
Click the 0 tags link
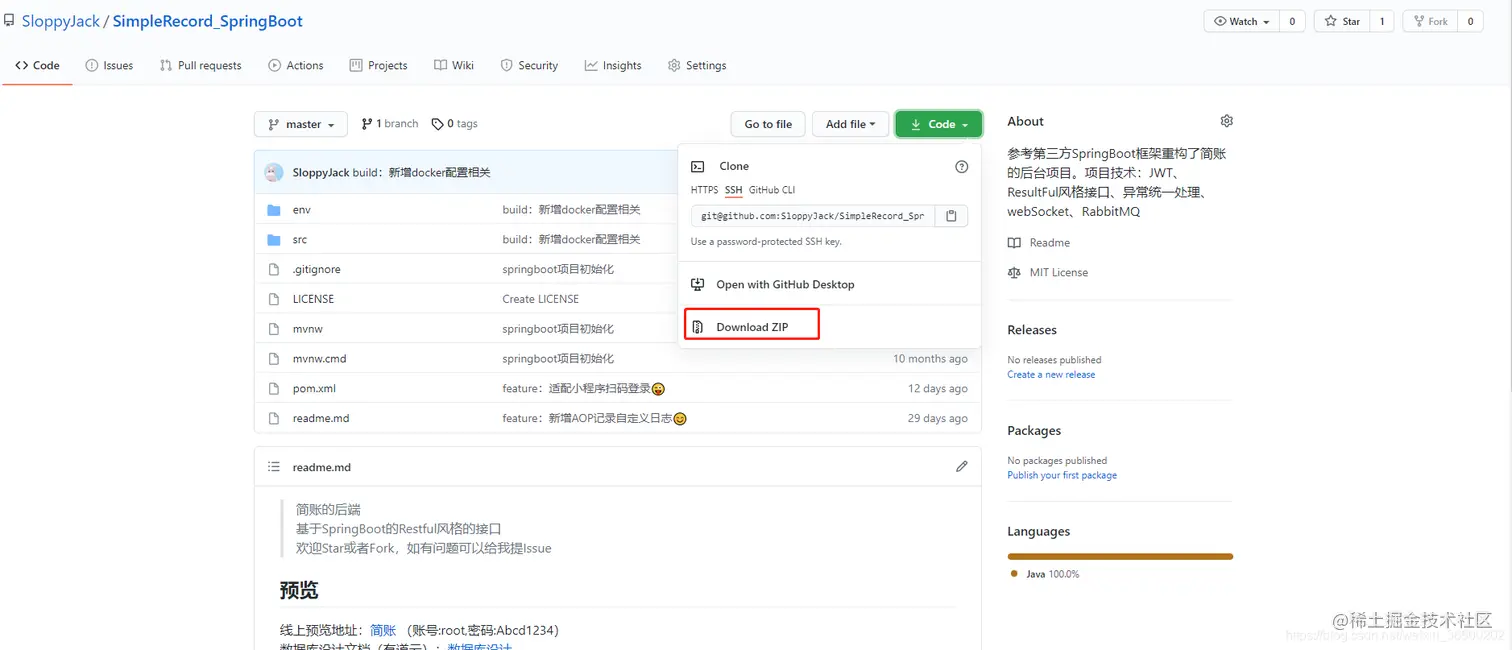pyautogui.click(x=455, y=124)
